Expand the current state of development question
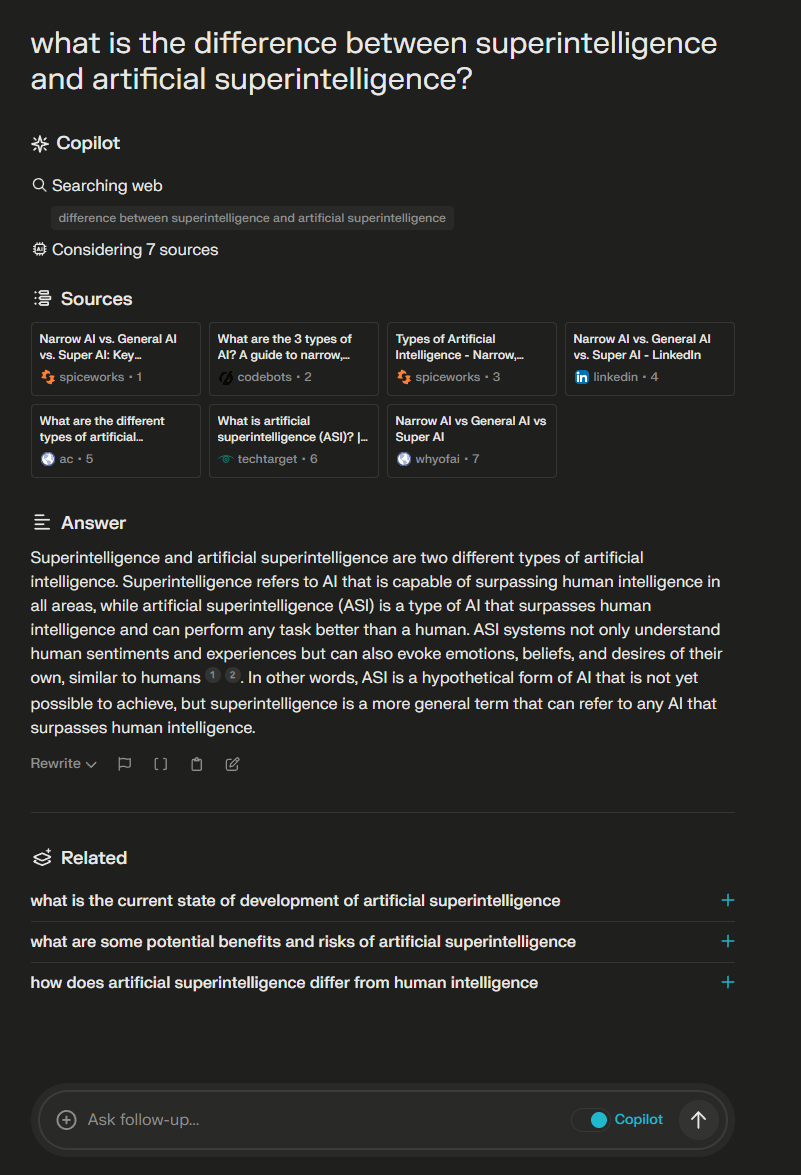This screenshot has width=801, height=1175. [x=727, y=900]
